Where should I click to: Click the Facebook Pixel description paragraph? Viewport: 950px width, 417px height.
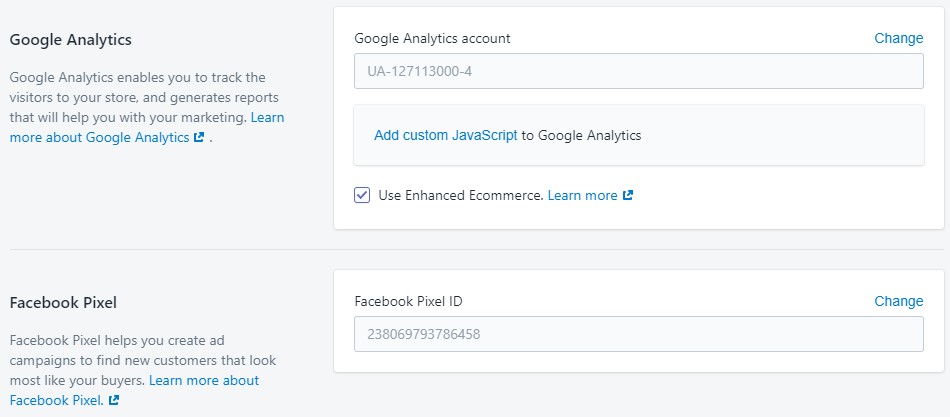pyautogui.click(x=143, y=370)
